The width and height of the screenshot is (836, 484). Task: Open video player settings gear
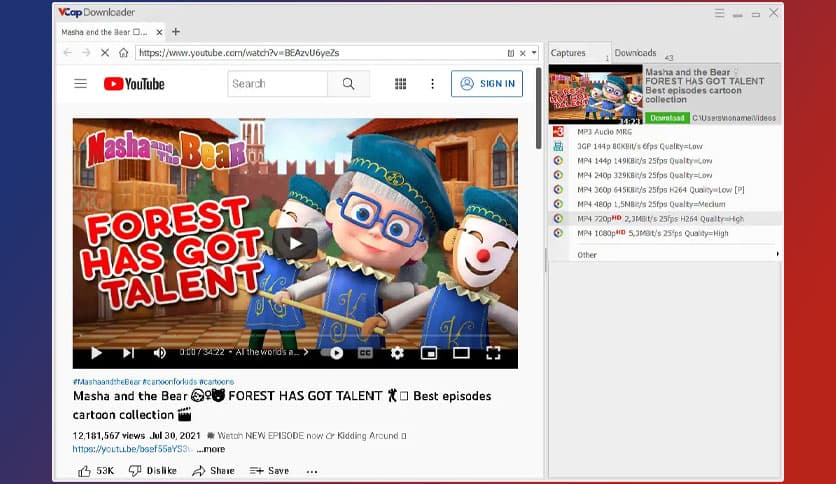click(x=397, y=353)
